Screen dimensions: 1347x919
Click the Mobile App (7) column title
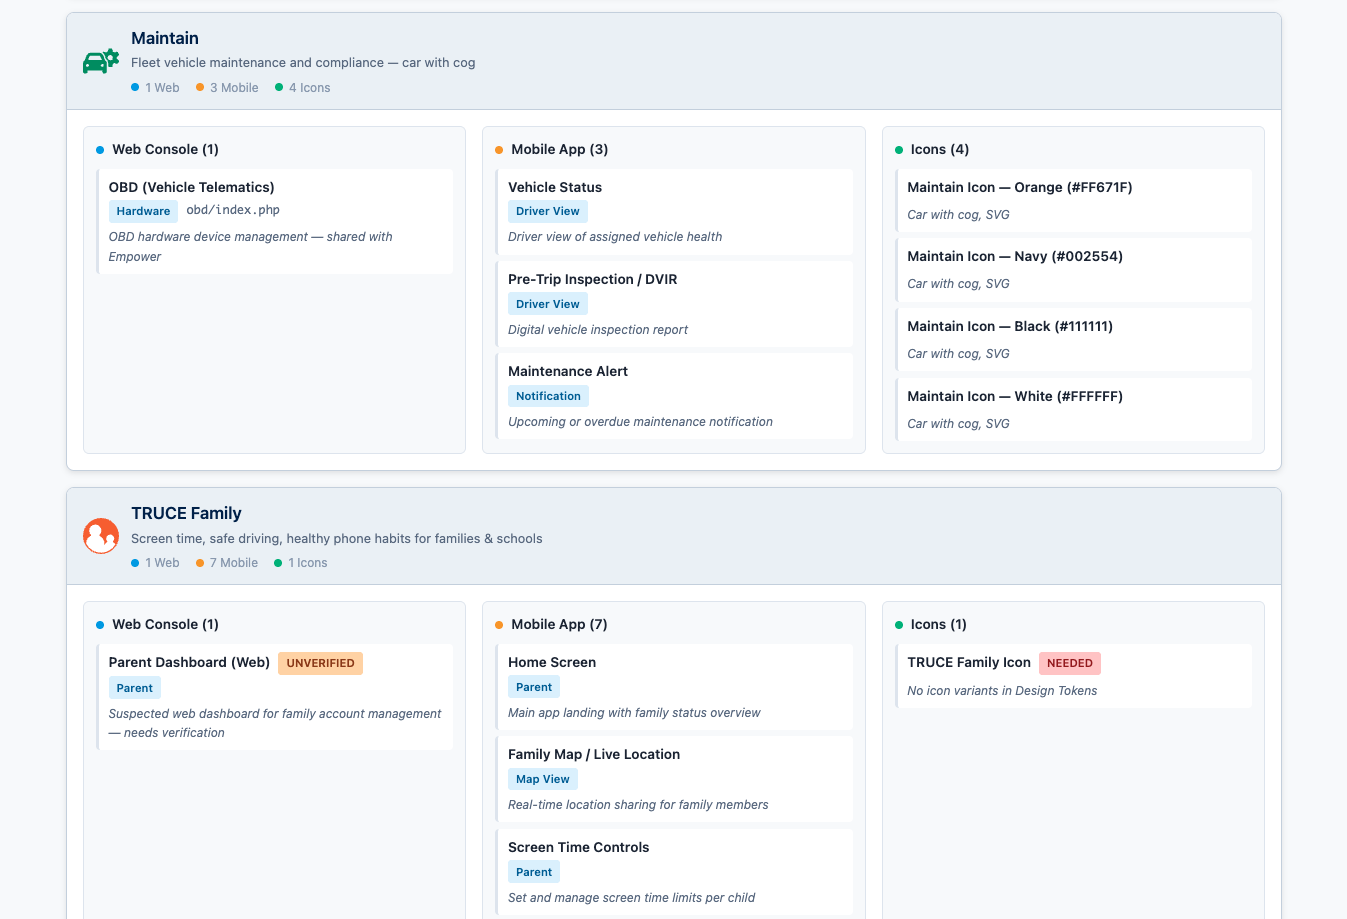tap(559, 624)
